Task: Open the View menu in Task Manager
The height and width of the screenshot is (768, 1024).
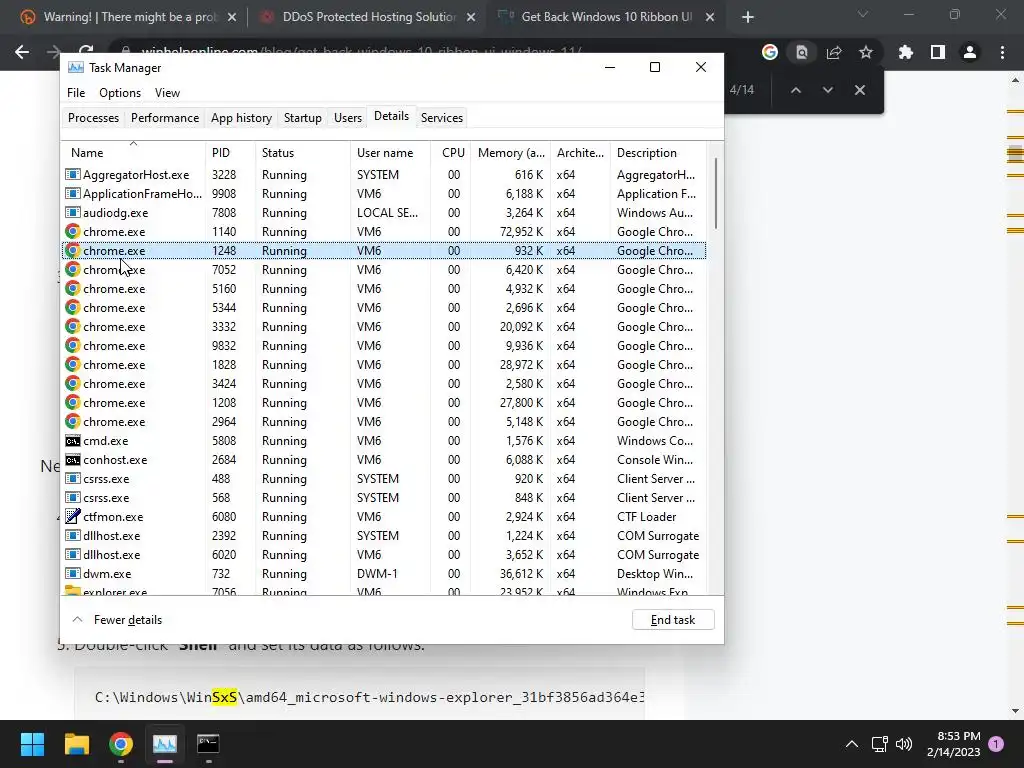Action: click(x=167, y=93)
